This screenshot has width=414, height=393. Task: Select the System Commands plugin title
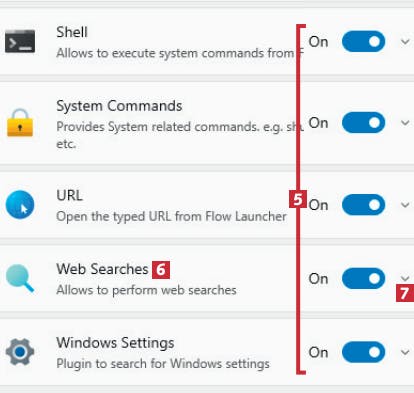click(x=119, y=106)
